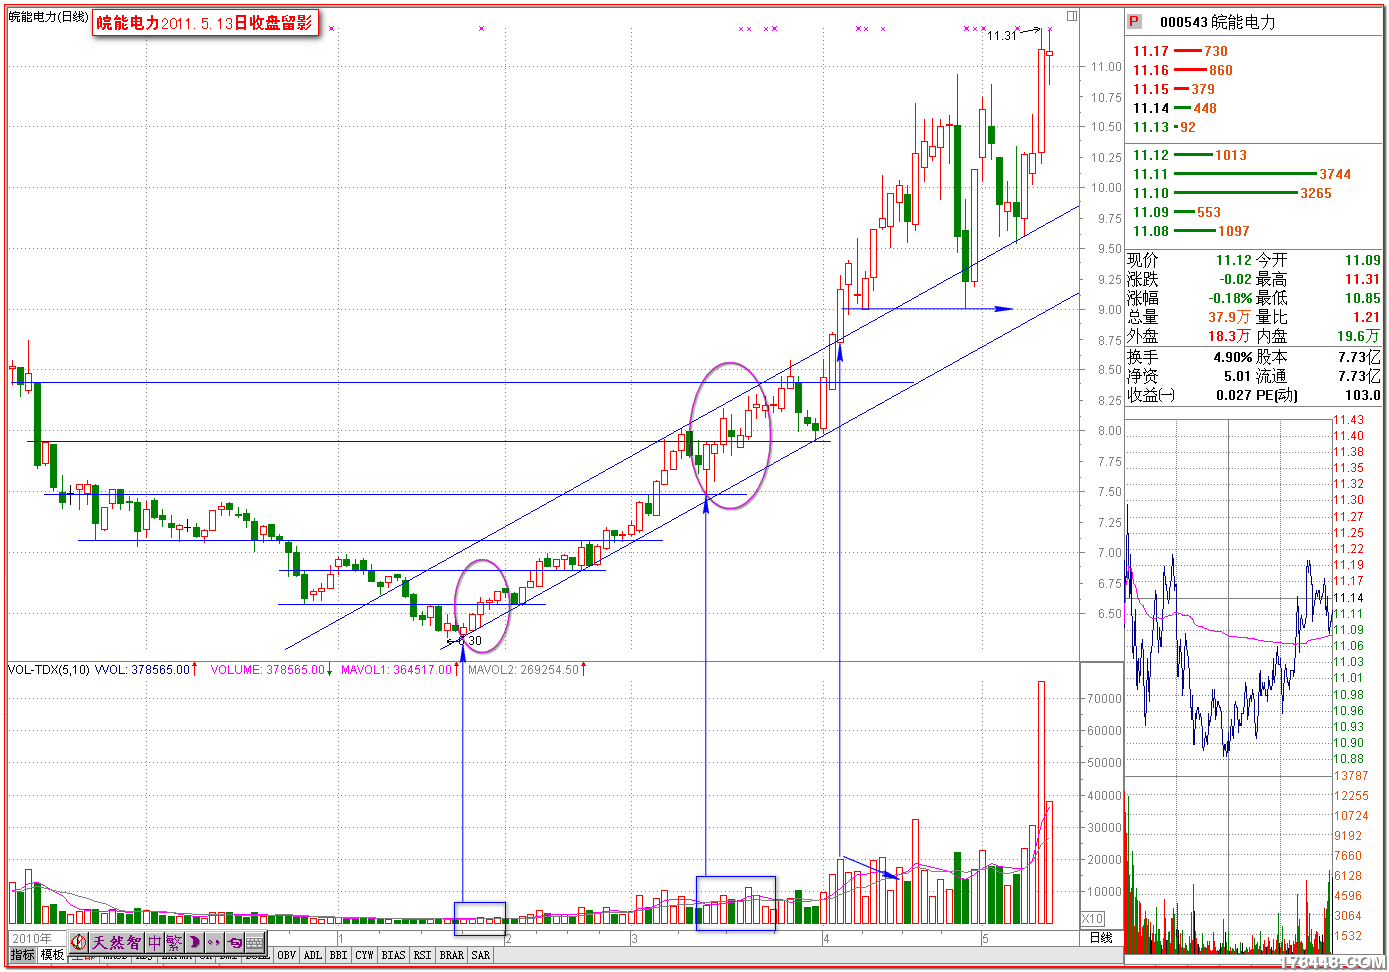The width and height of the screenshot is (1389, 972).
Task: Click the MAVOL2: 269254.50 label
Action: (526, 669)
